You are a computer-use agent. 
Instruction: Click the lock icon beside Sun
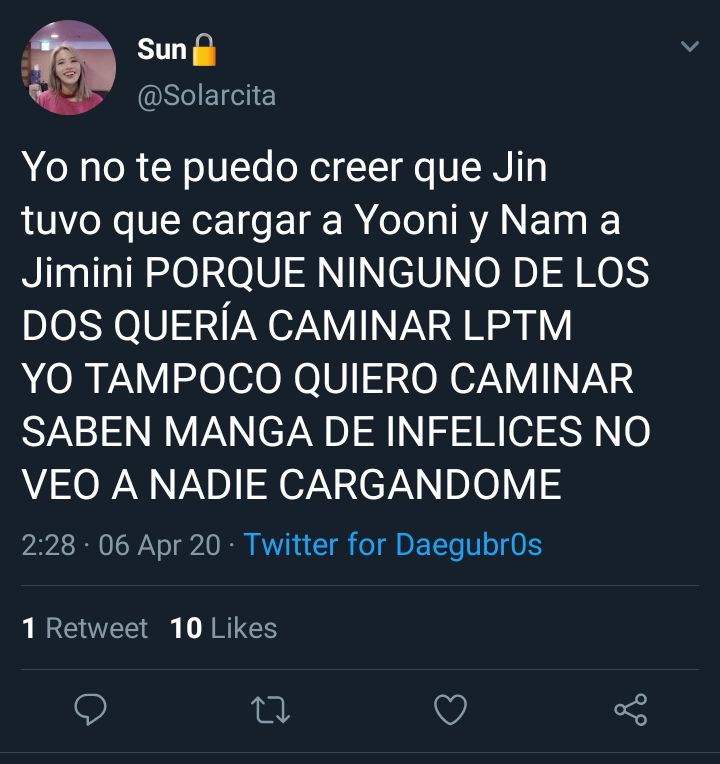pos(204,50)
